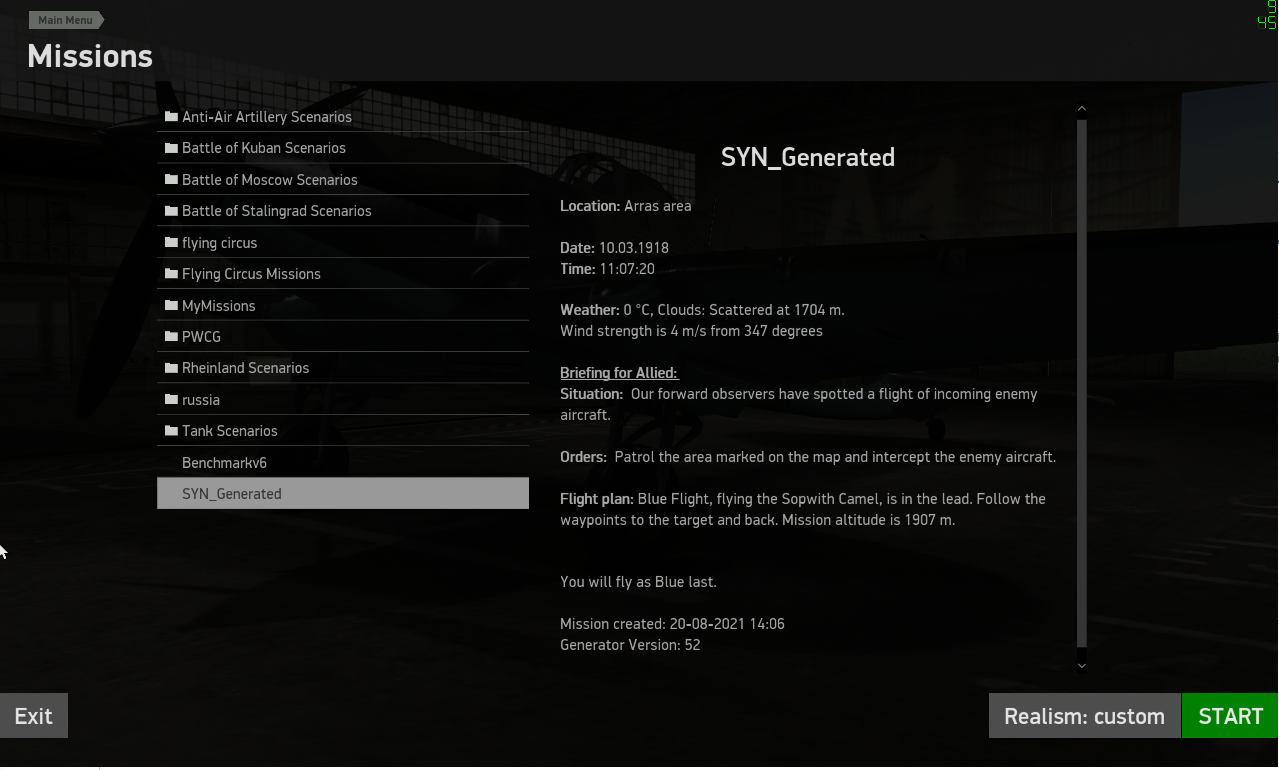Click the Rheinland Scenarios folder icon

pos(171,367)
